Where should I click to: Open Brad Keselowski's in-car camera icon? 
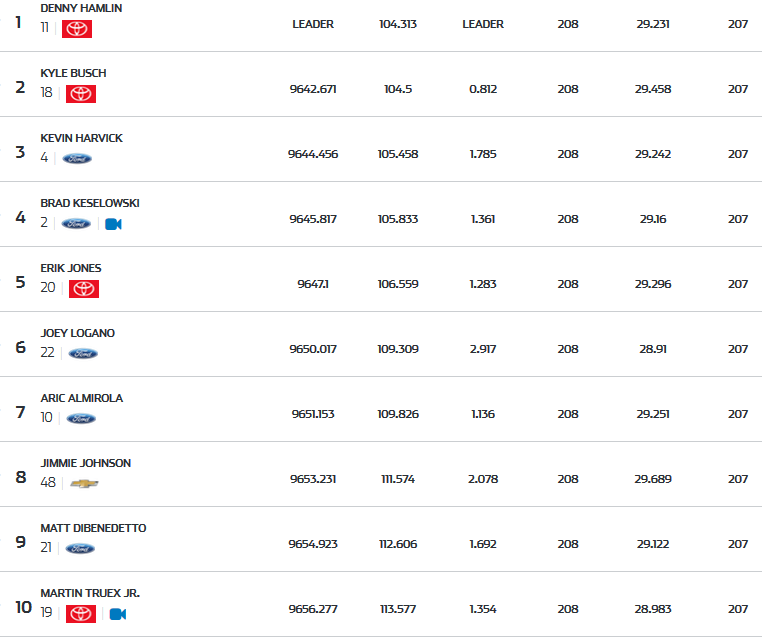click(x=113, y=224)
